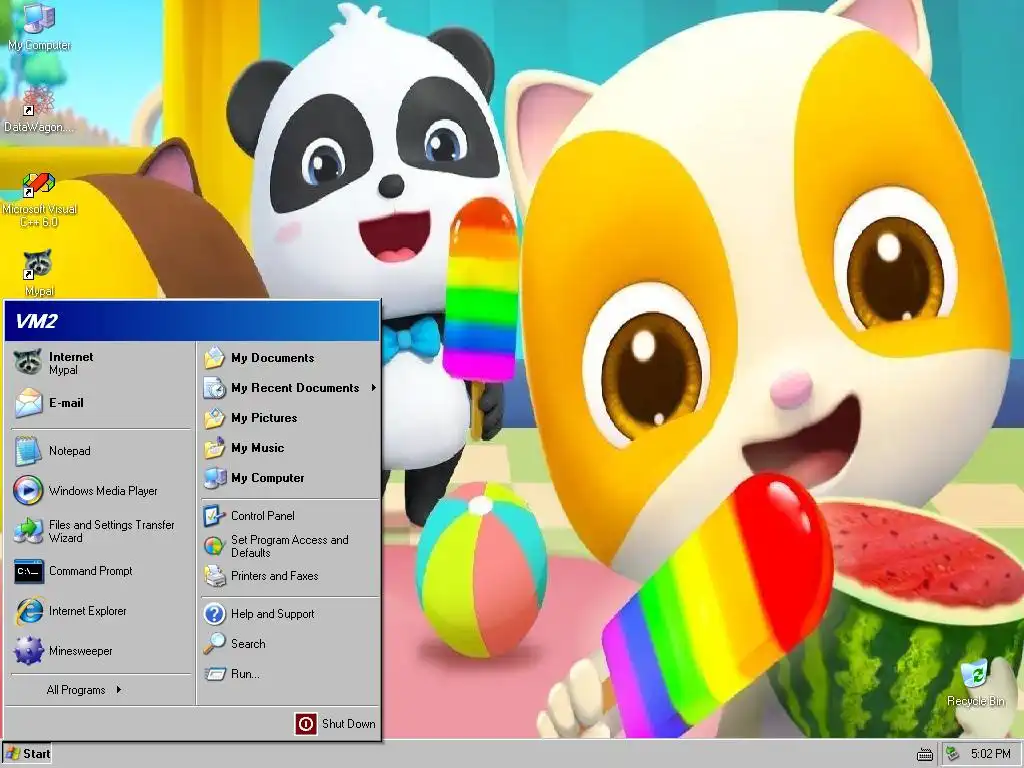Choose the E-mail entry

101,402
